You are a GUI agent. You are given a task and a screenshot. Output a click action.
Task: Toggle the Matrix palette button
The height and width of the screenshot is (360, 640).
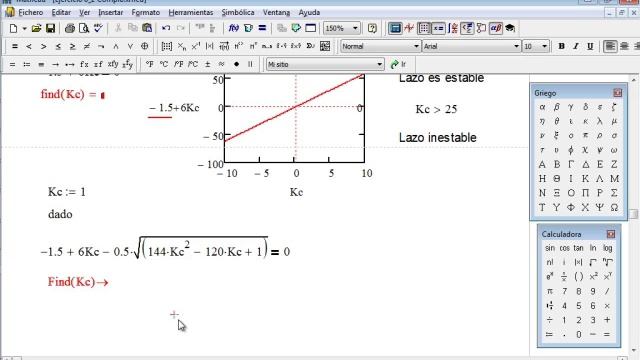click(x=424, y=28)
